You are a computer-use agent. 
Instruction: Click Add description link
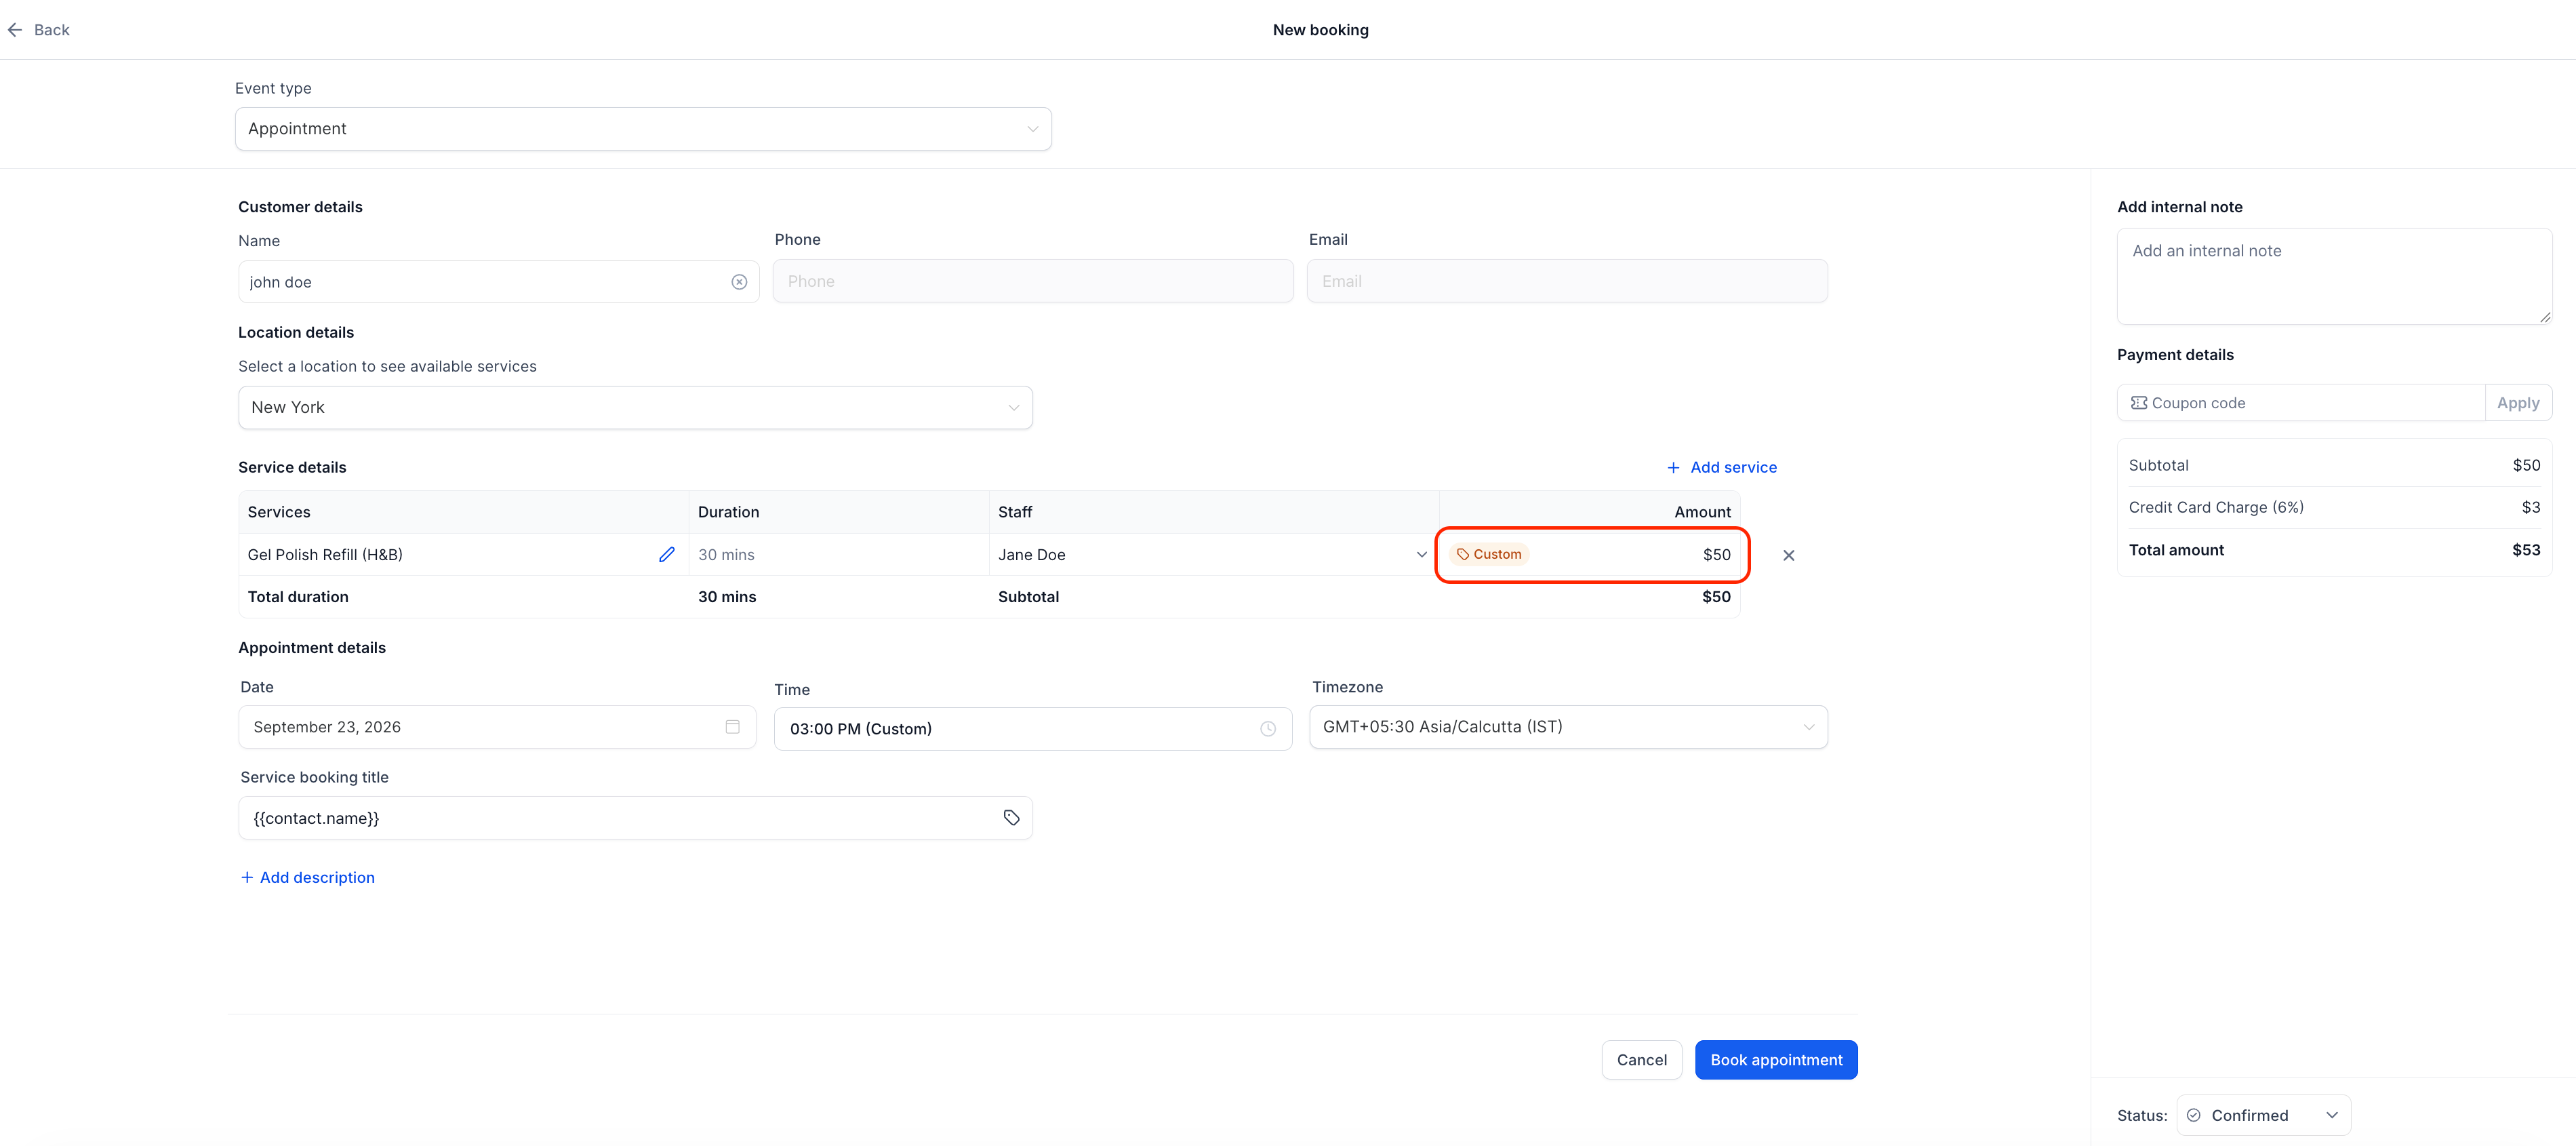307,877
